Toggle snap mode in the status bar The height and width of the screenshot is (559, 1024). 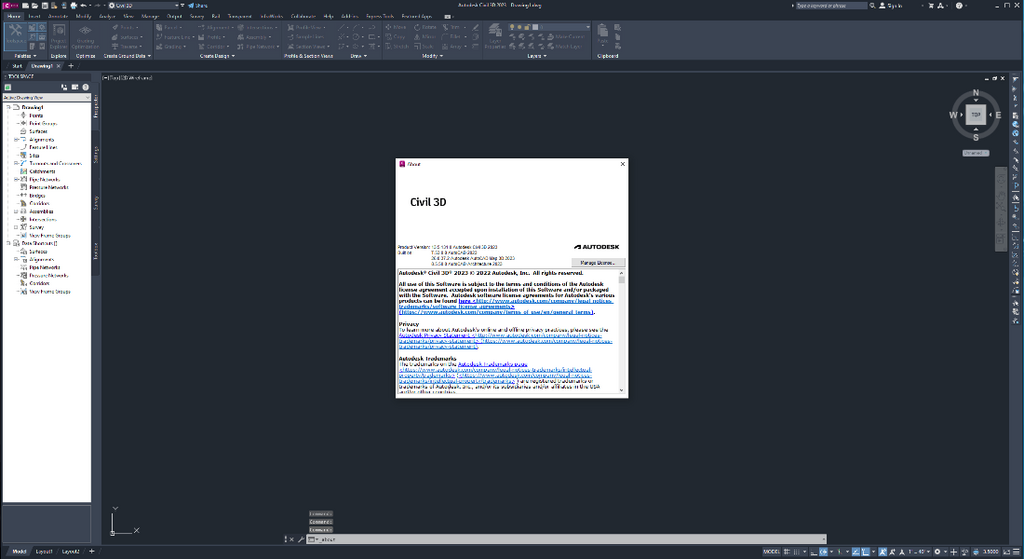point(797,552)
